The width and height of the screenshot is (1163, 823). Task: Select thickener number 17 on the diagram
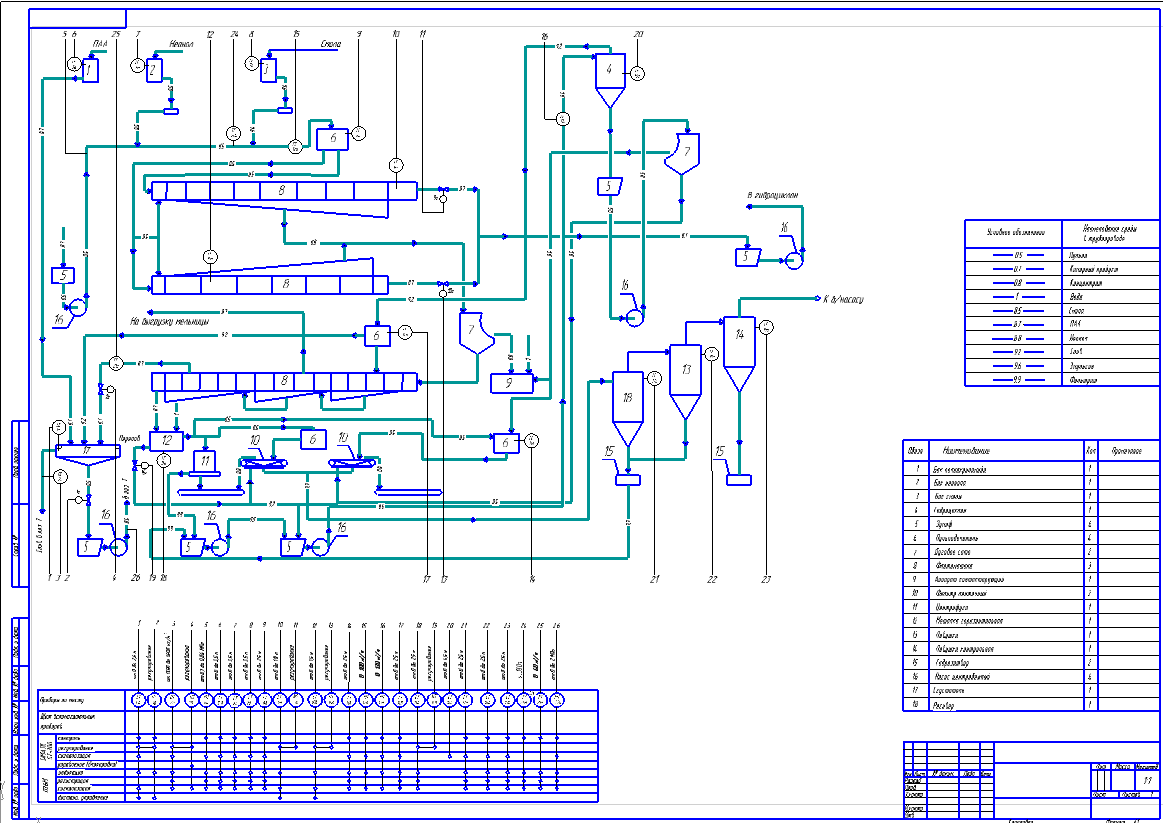click(88, 455)
